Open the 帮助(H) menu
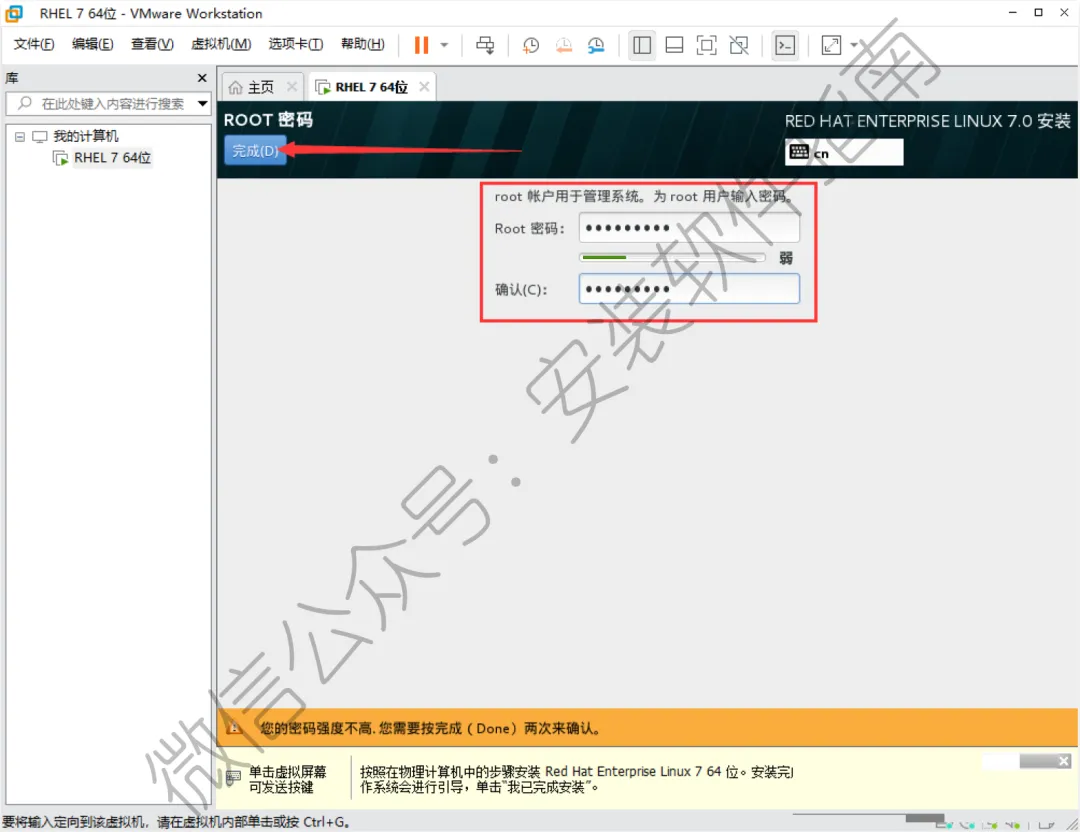This screenshot has height=832, width=1080. pos(363,44)
